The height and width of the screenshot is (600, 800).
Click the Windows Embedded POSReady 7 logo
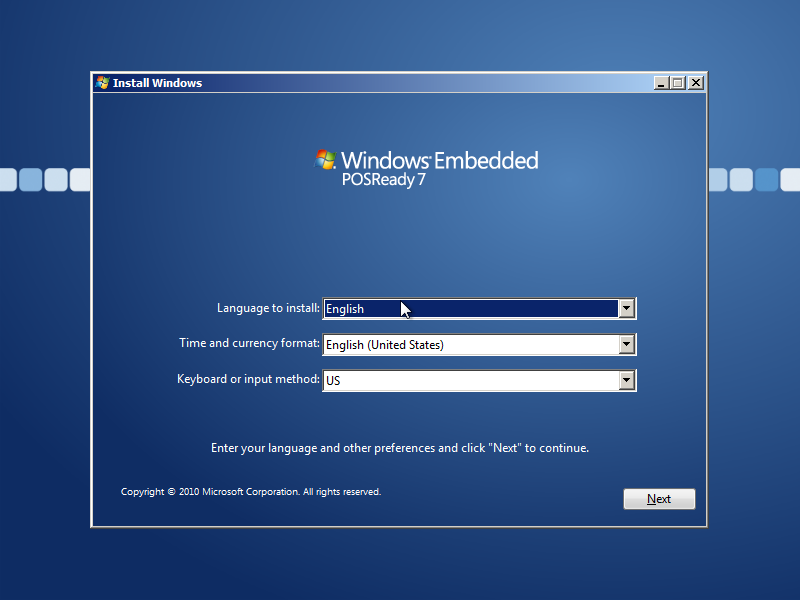click(426, 168)
